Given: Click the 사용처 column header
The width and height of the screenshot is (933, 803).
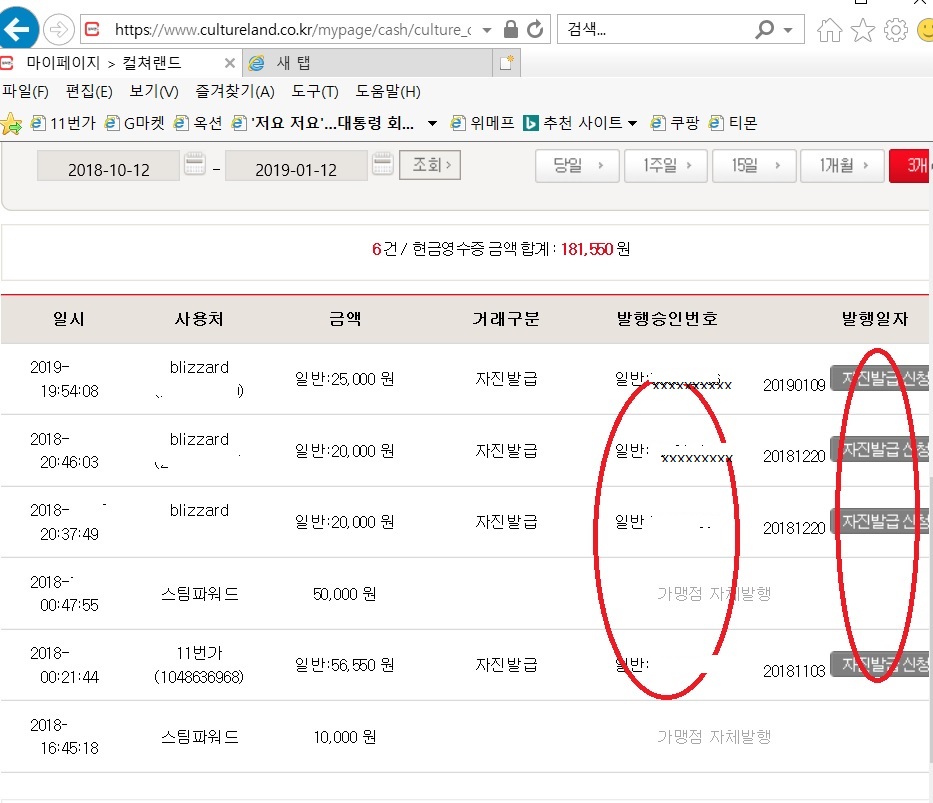Looking at the screenshot, I should [x=199, y=319].
